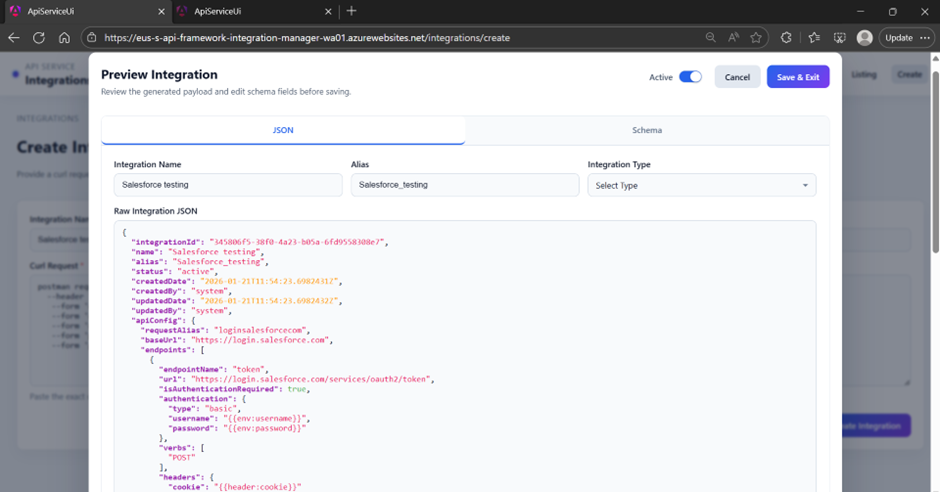Open a new browser tab with plus icon
This screenshot has width=940, height=492.
point(351,11)
